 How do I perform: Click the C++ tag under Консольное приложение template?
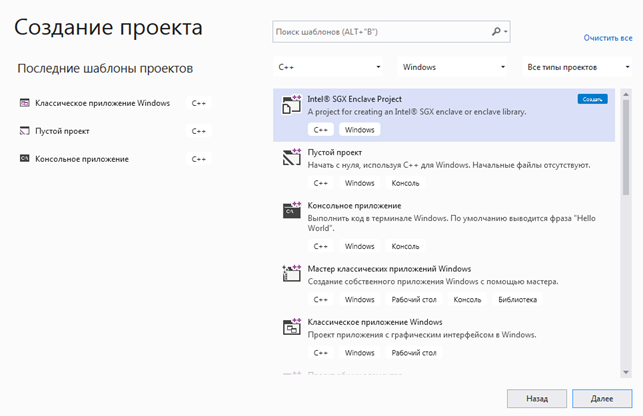click(x=321, y=246)
